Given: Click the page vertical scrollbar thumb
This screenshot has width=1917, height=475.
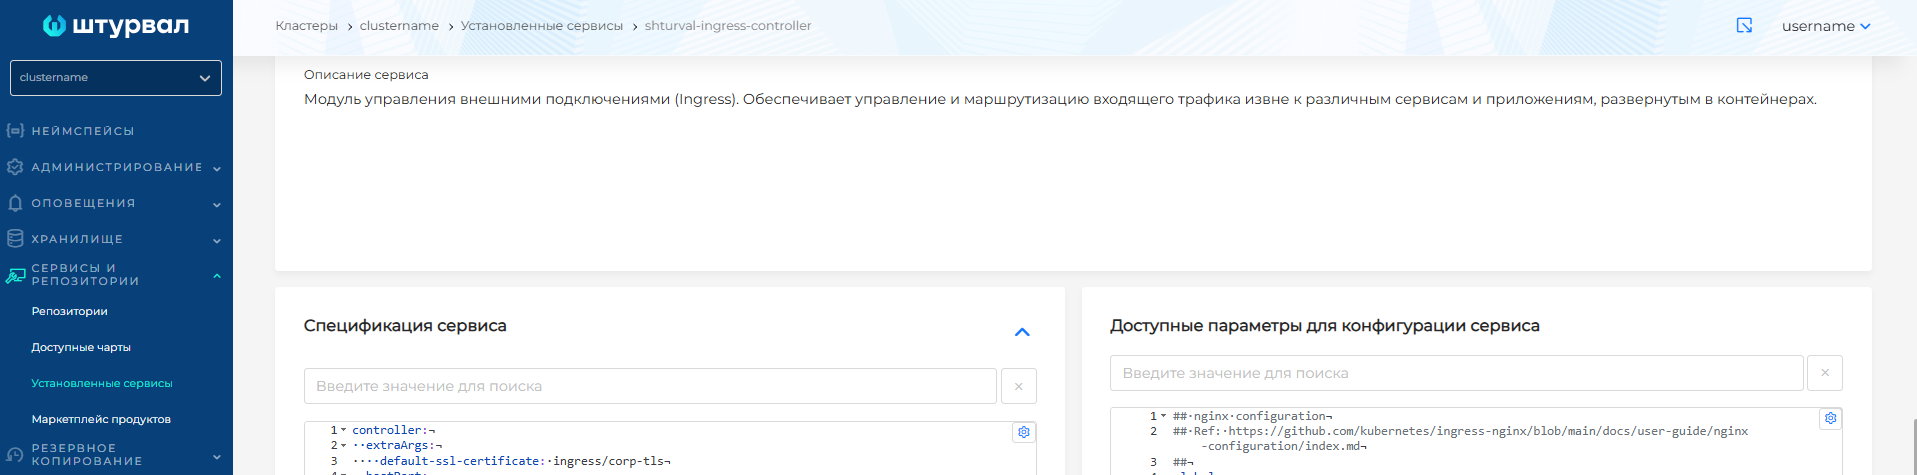Looking at the screenshot, I should coord(1913,446).
